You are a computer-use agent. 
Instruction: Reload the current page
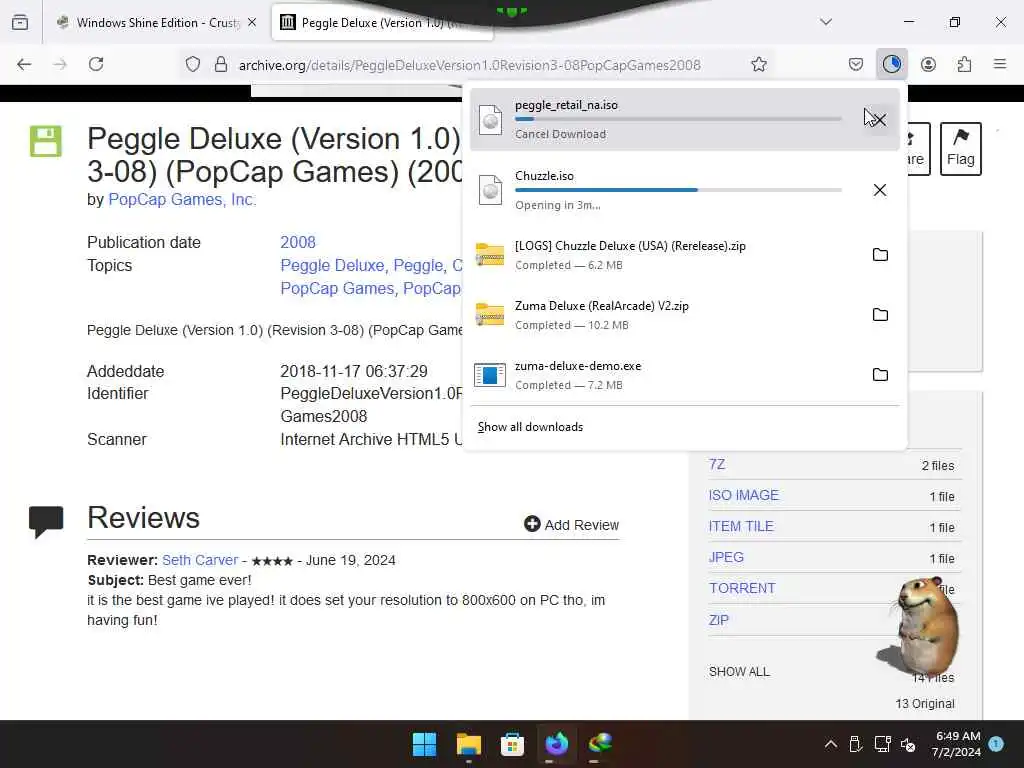tap(96, 64)
